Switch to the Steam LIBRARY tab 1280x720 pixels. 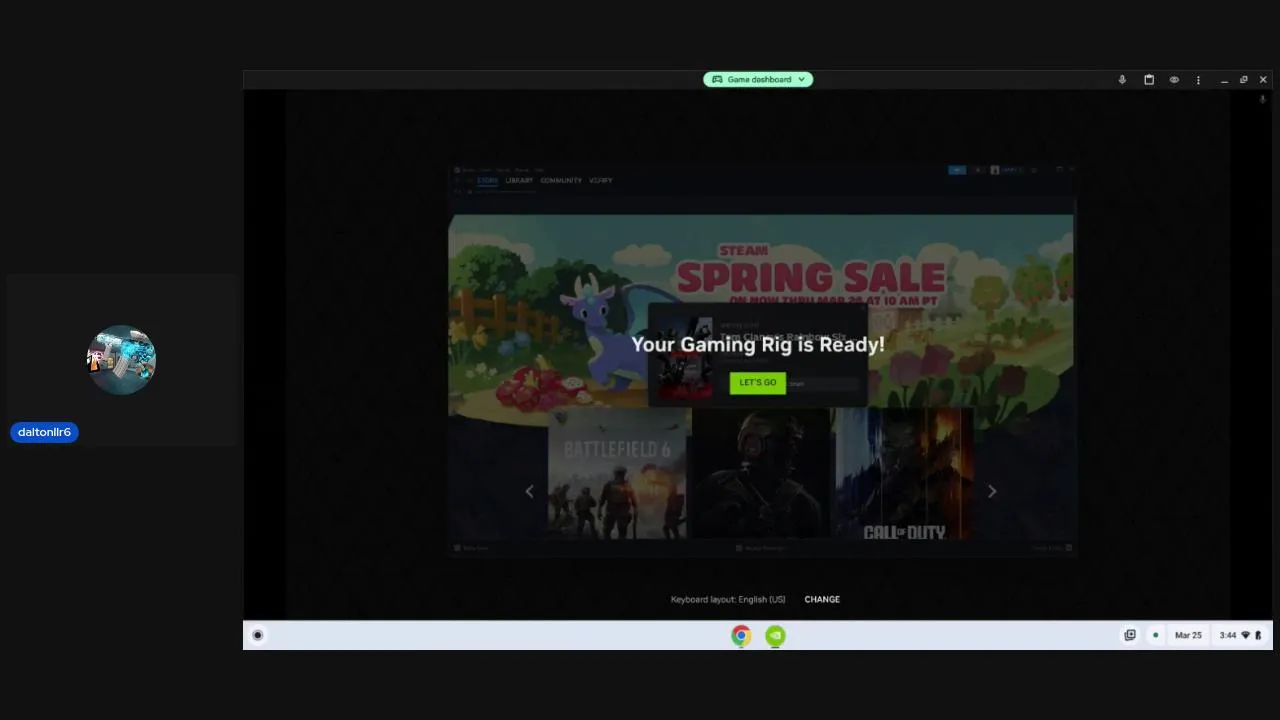click(519, 181)
